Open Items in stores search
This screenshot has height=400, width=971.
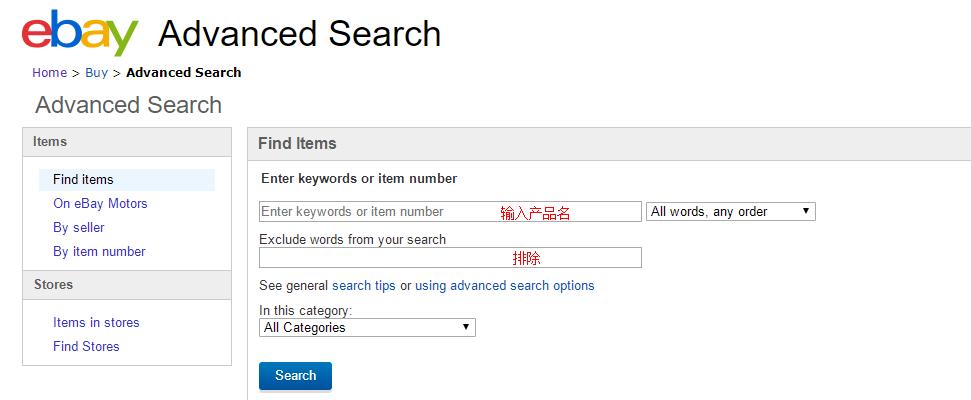(96, 323)
